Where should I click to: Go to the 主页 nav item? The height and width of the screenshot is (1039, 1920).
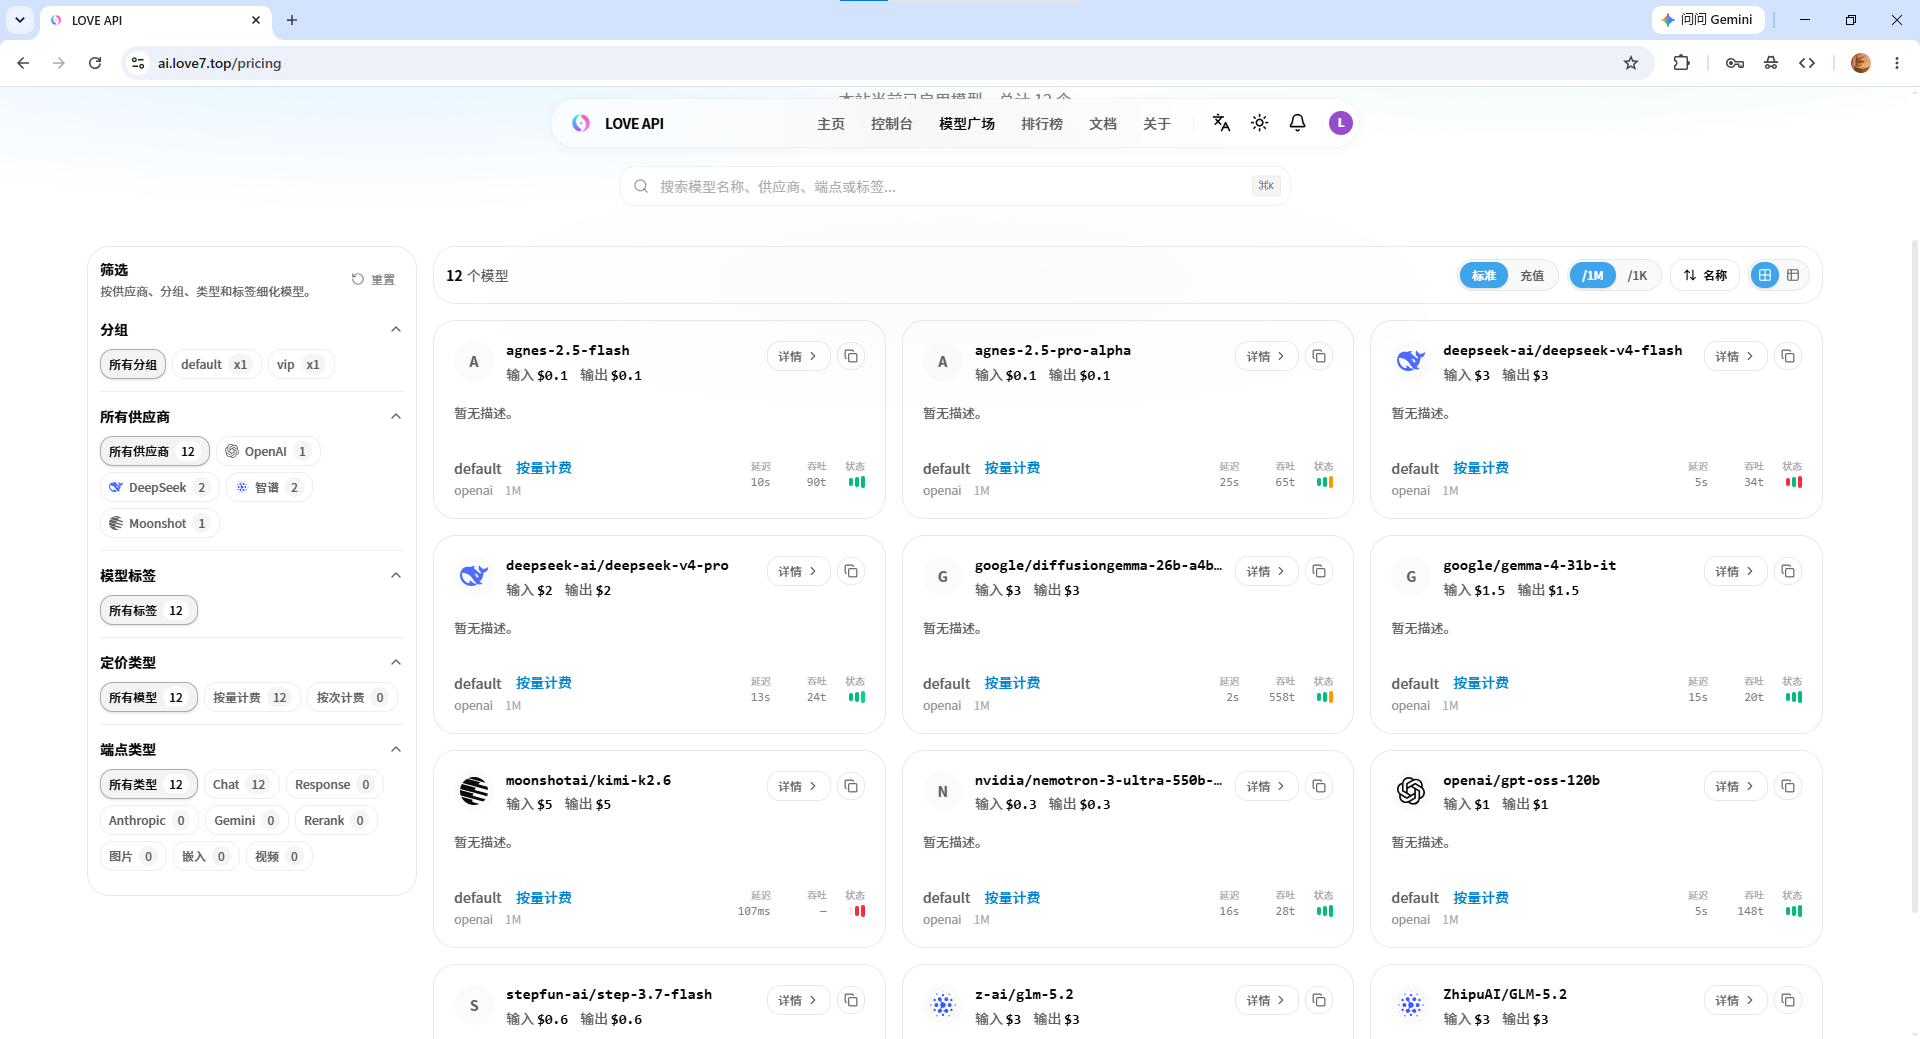831,124
